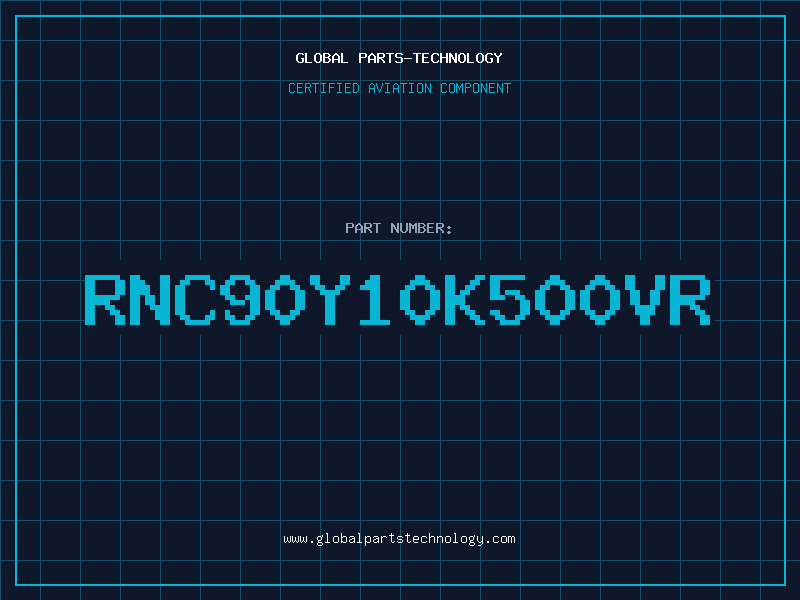800x600 pixels.
Task: Click the word COMPONENT in the subtitle
Action: [x=476, y=88]
